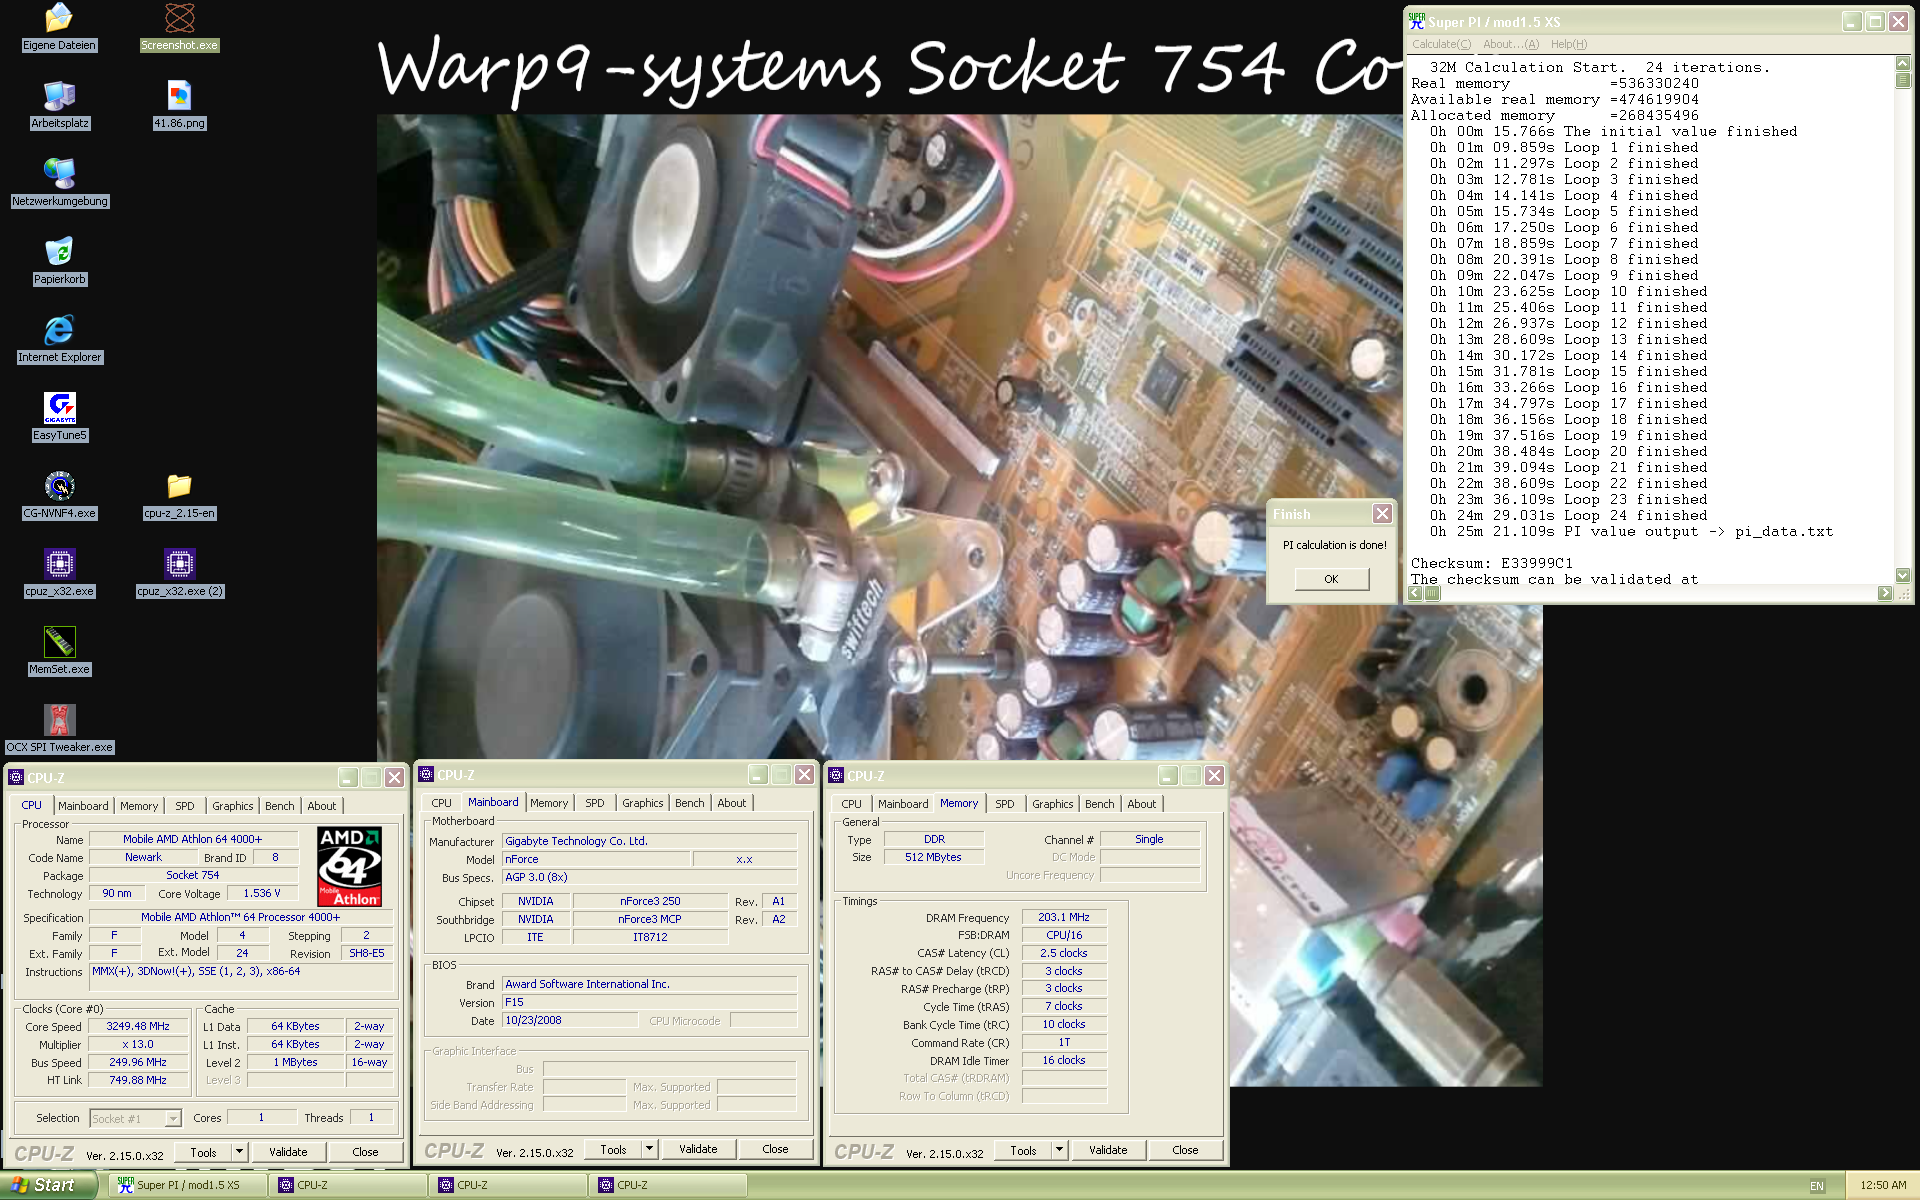Click the Manufacturer field Gigabyte Technology
Image resolution: width=1920 pixels, height=1200 pixels.
pos(649,841)
